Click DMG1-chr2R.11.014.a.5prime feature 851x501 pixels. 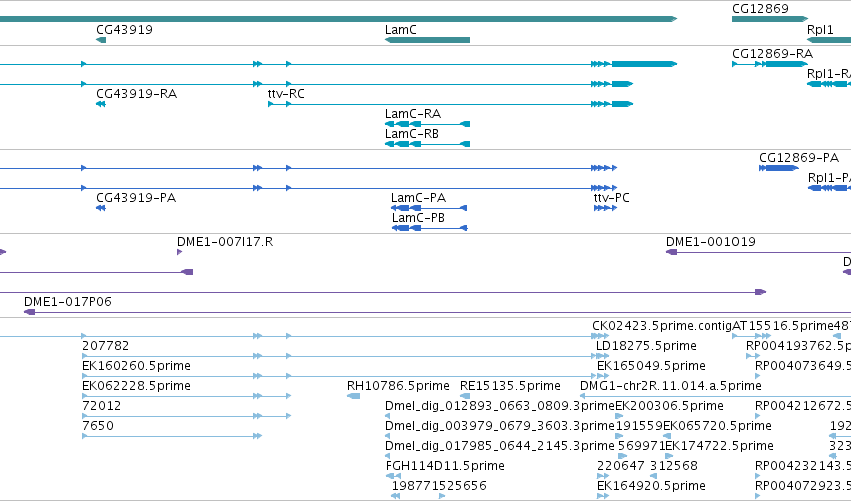671,386
